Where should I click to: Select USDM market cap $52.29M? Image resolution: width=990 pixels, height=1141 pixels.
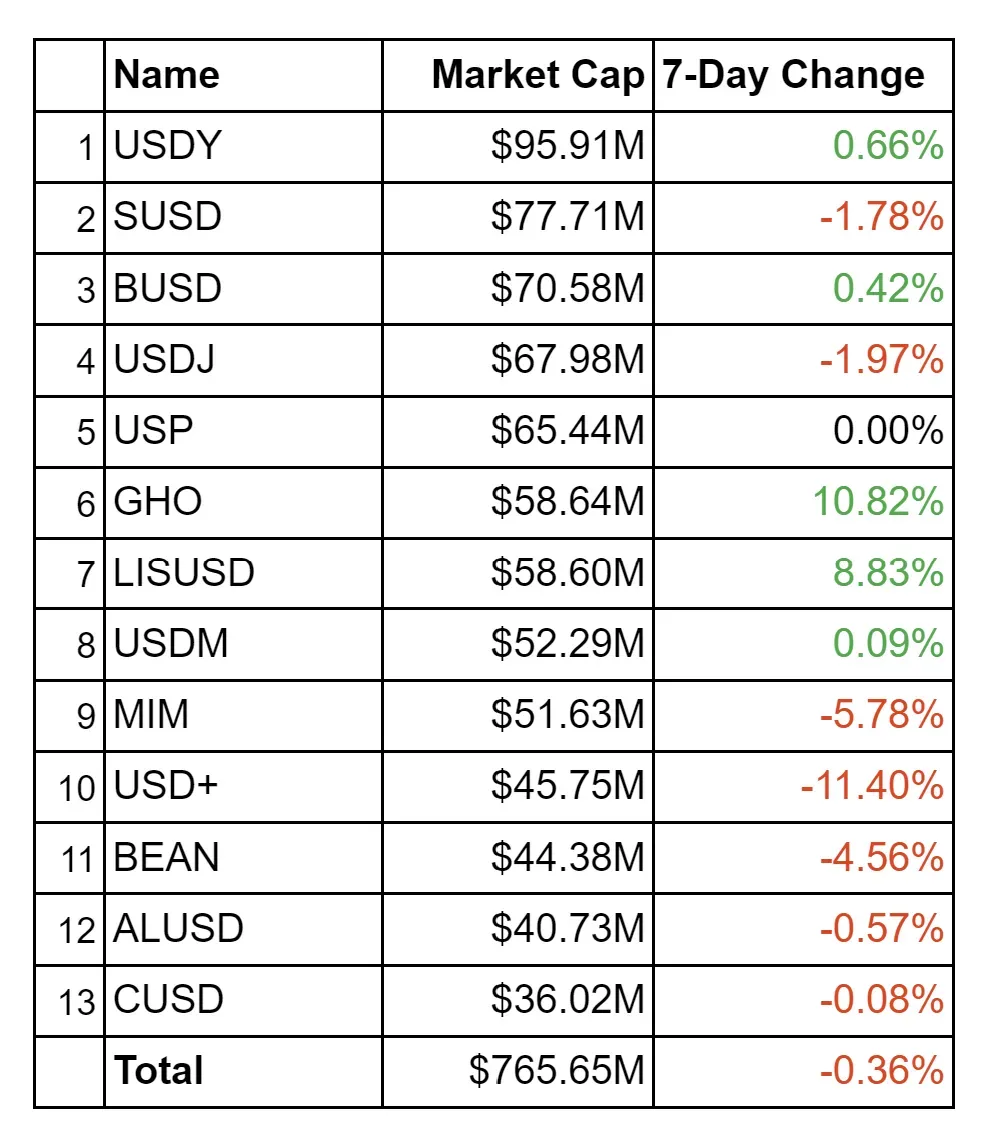[x=567, y=644]
